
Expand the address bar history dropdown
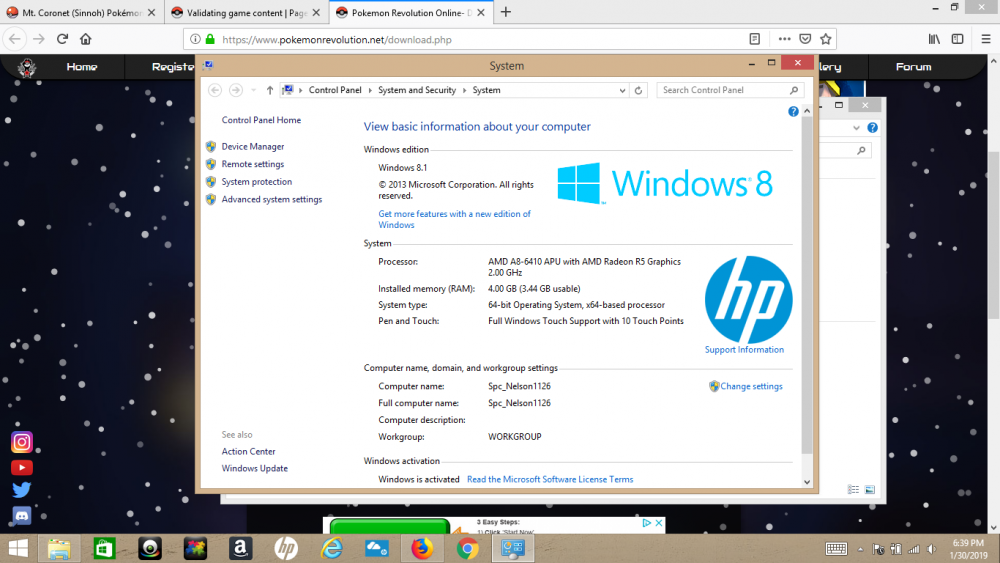[x=624, y=90]
